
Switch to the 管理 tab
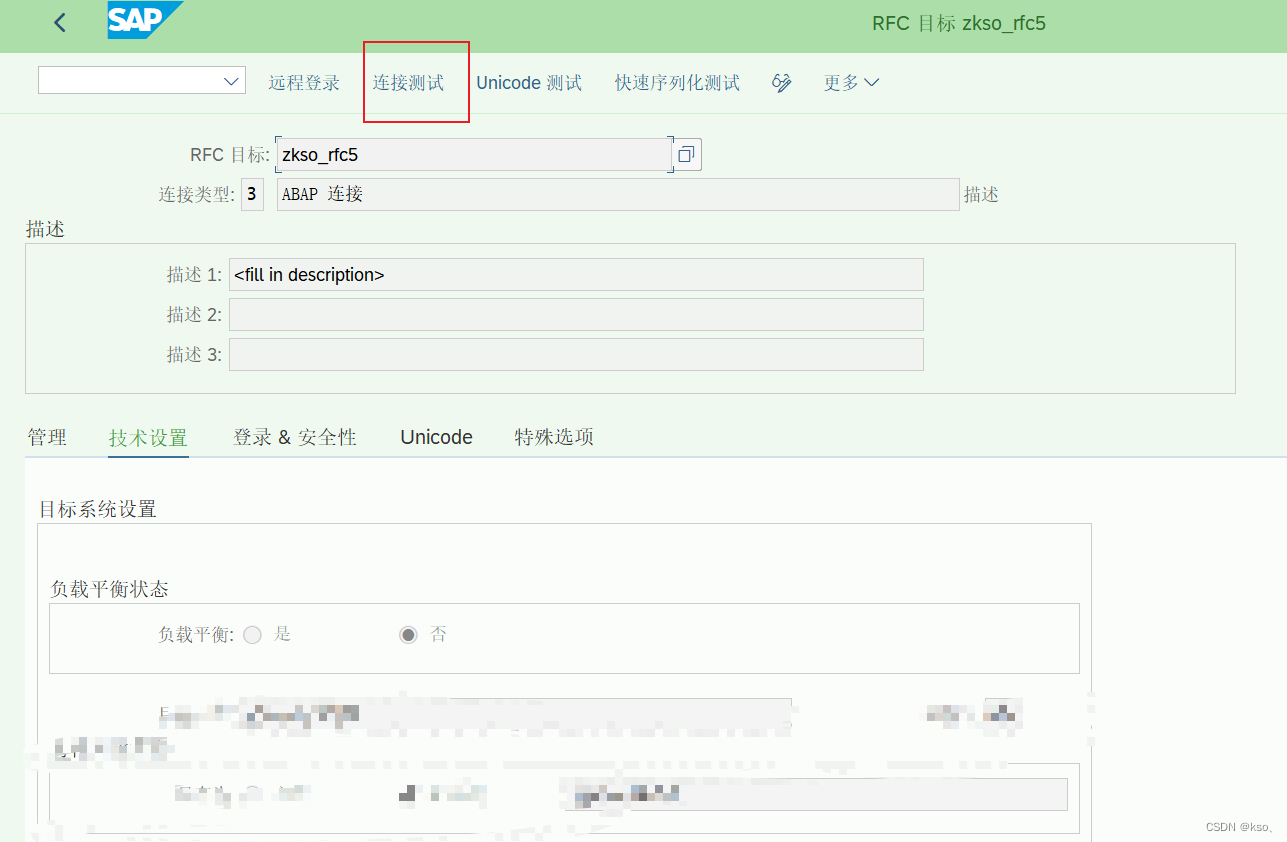pyautogui.click(x=47, y=437)
